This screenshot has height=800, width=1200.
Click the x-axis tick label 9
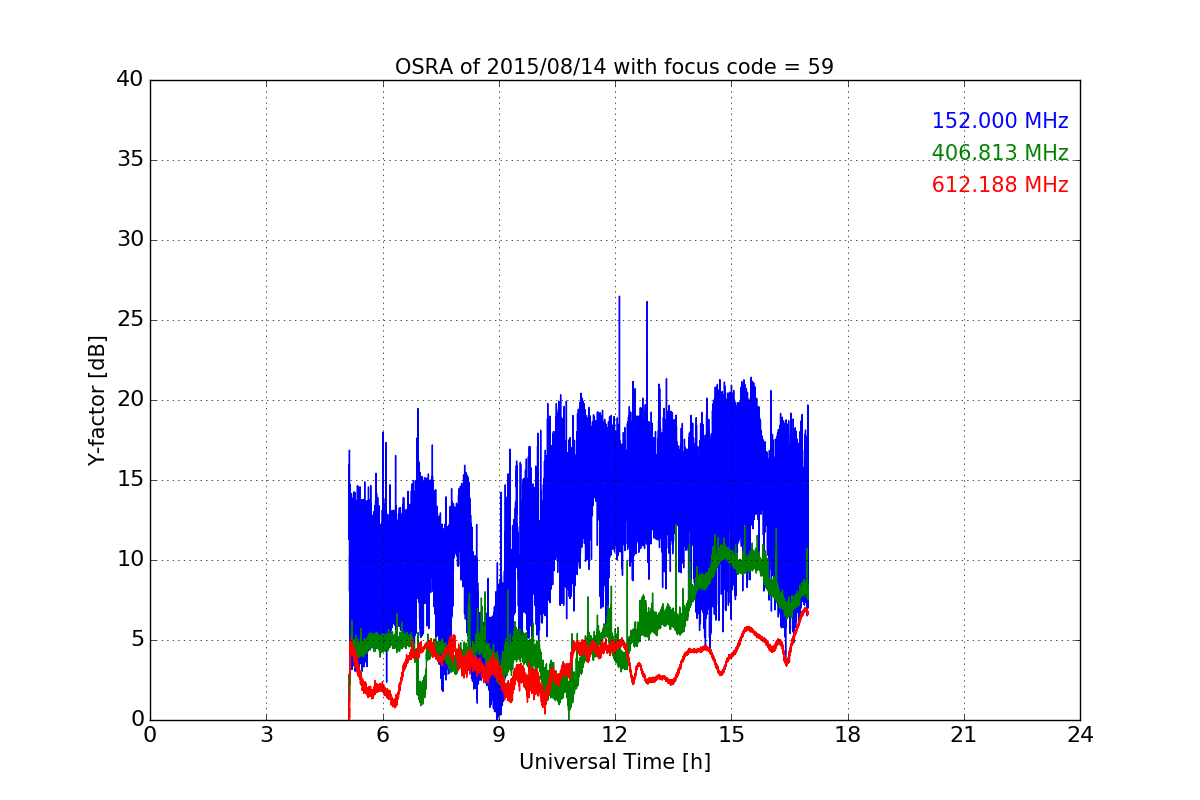point(499,735)
